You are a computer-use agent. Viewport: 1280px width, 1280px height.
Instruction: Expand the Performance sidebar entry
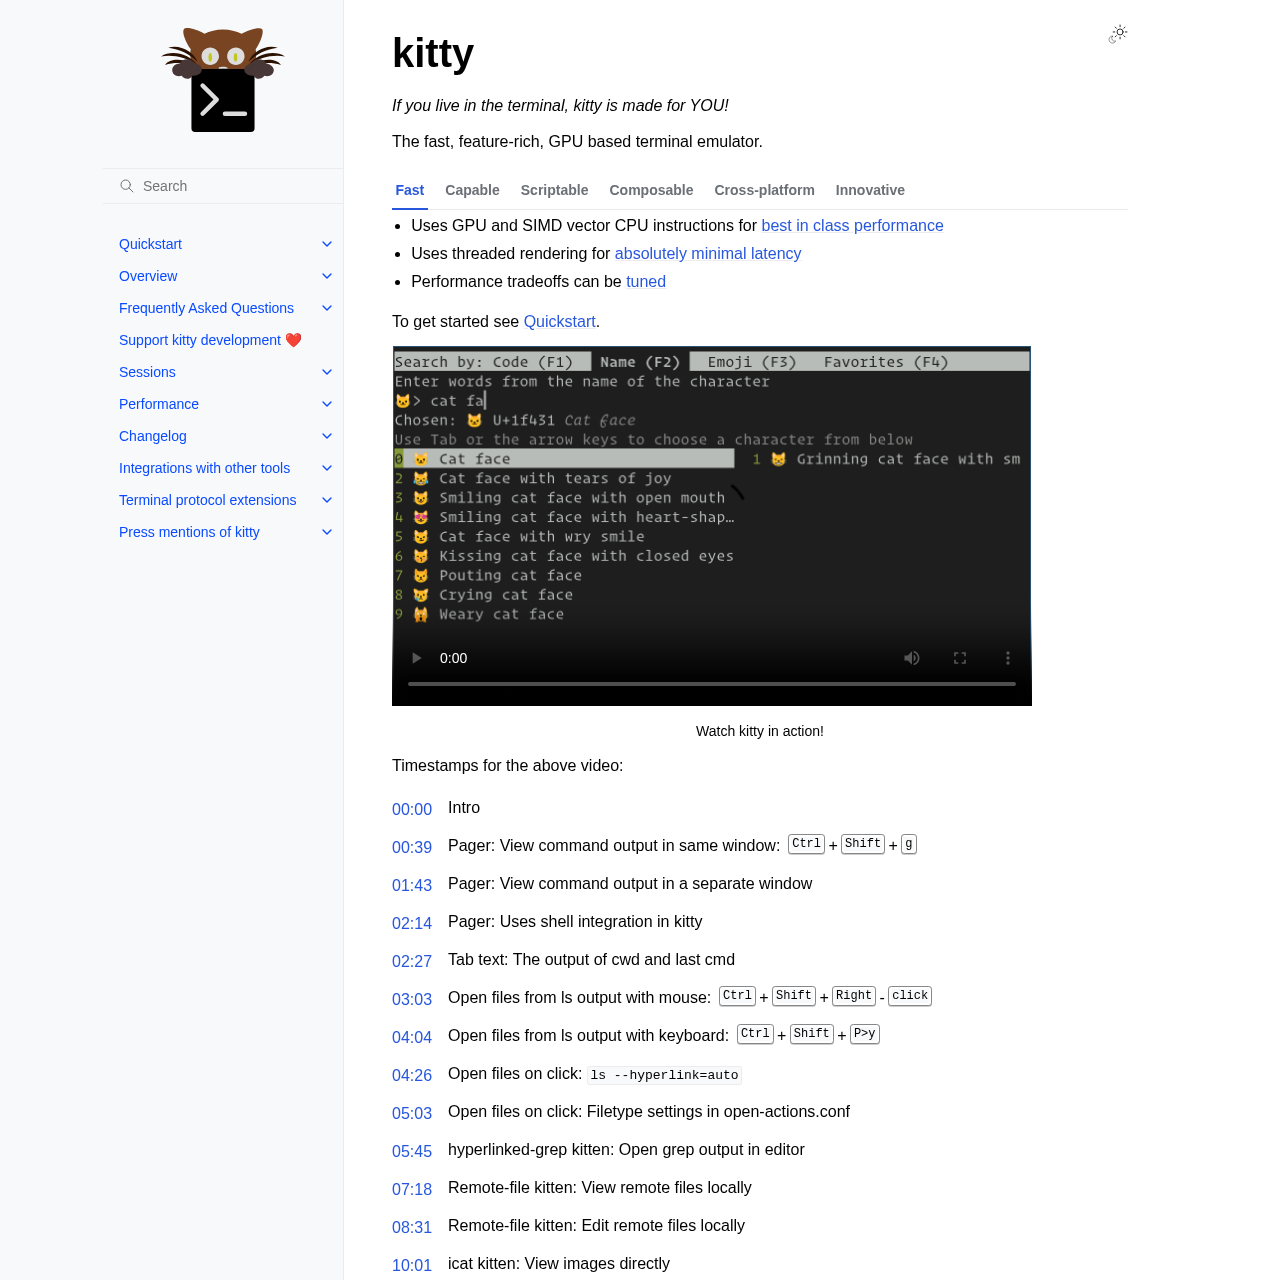pyautogui.click(x=326, y=403)
